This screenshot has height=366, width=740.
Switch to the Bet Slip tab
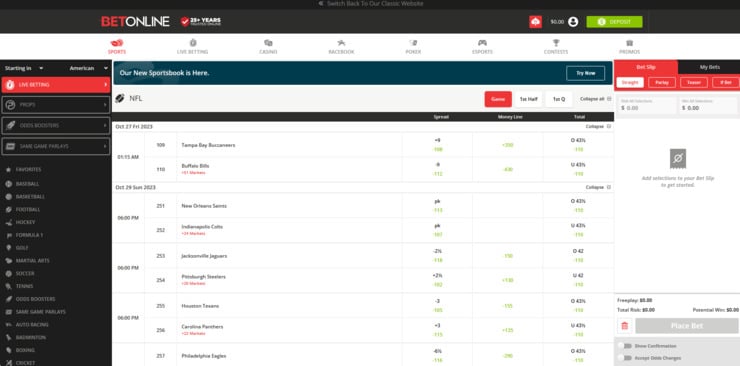pyautogui.click(x=646, y=67)
